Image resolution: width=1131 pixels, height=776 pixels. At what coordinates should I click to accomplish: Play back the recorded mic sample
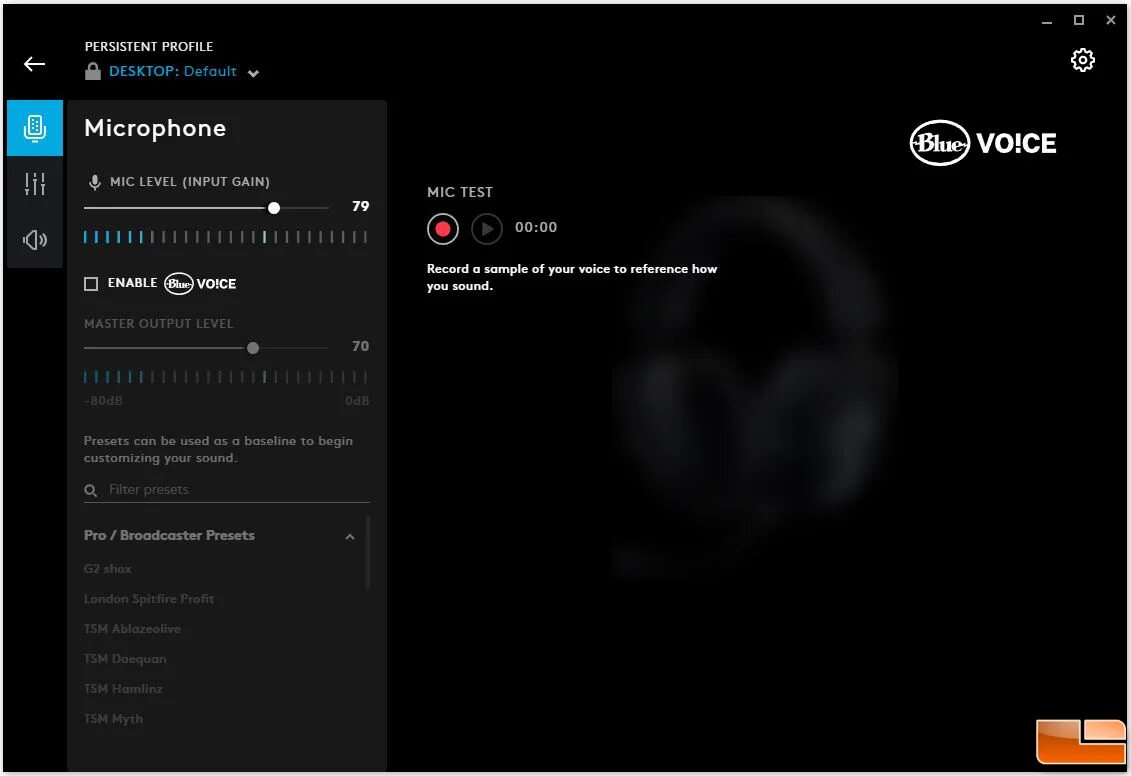coord(487,229)
